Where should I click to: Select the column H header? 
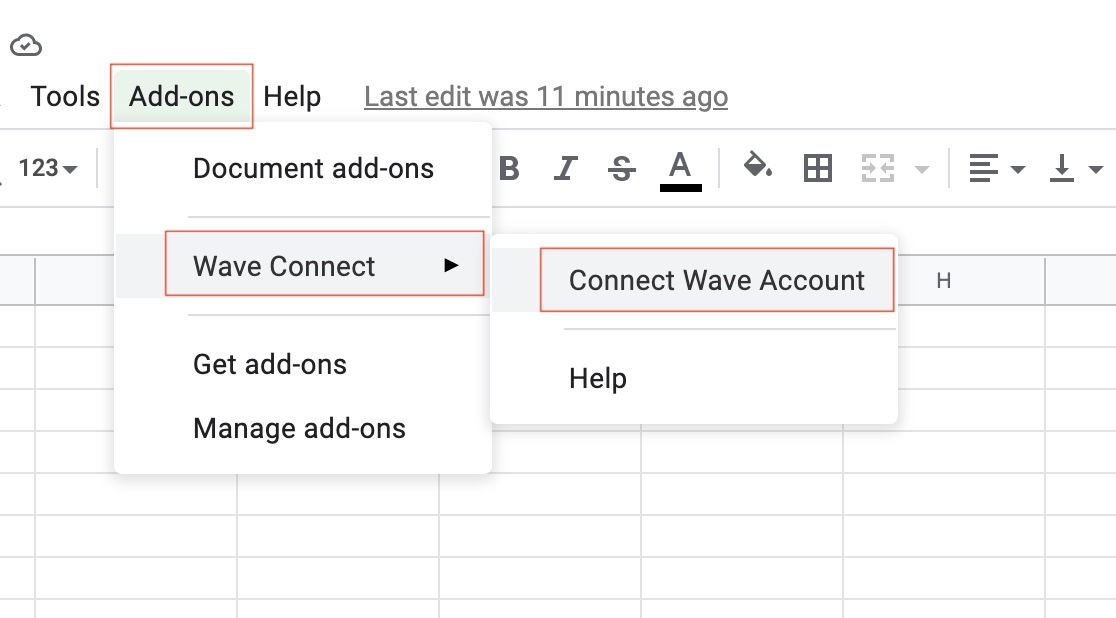tap(943, 281)
